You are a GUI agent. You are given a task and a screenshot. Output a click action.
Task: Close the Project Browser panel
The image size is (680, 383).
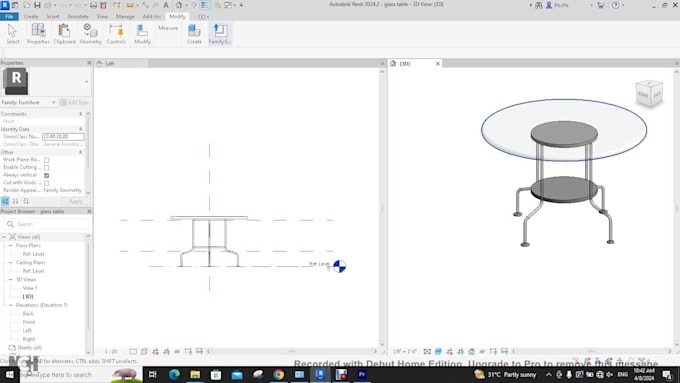point(89,211)
